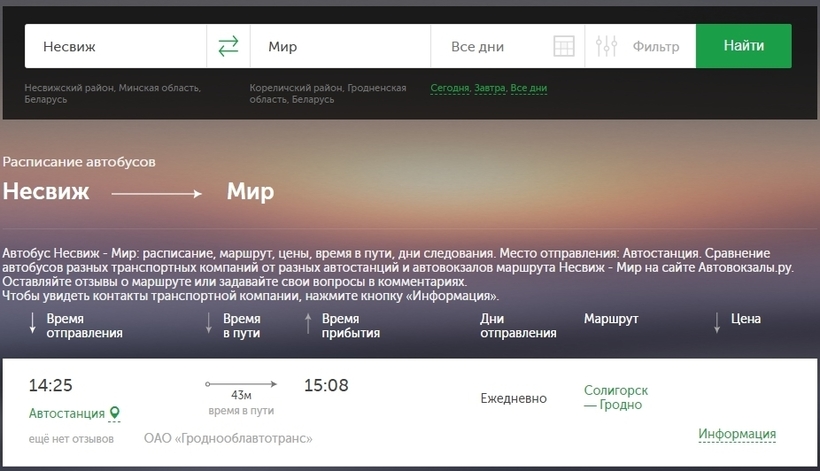Sort by price arrow
820x471 pixels.
717,323
